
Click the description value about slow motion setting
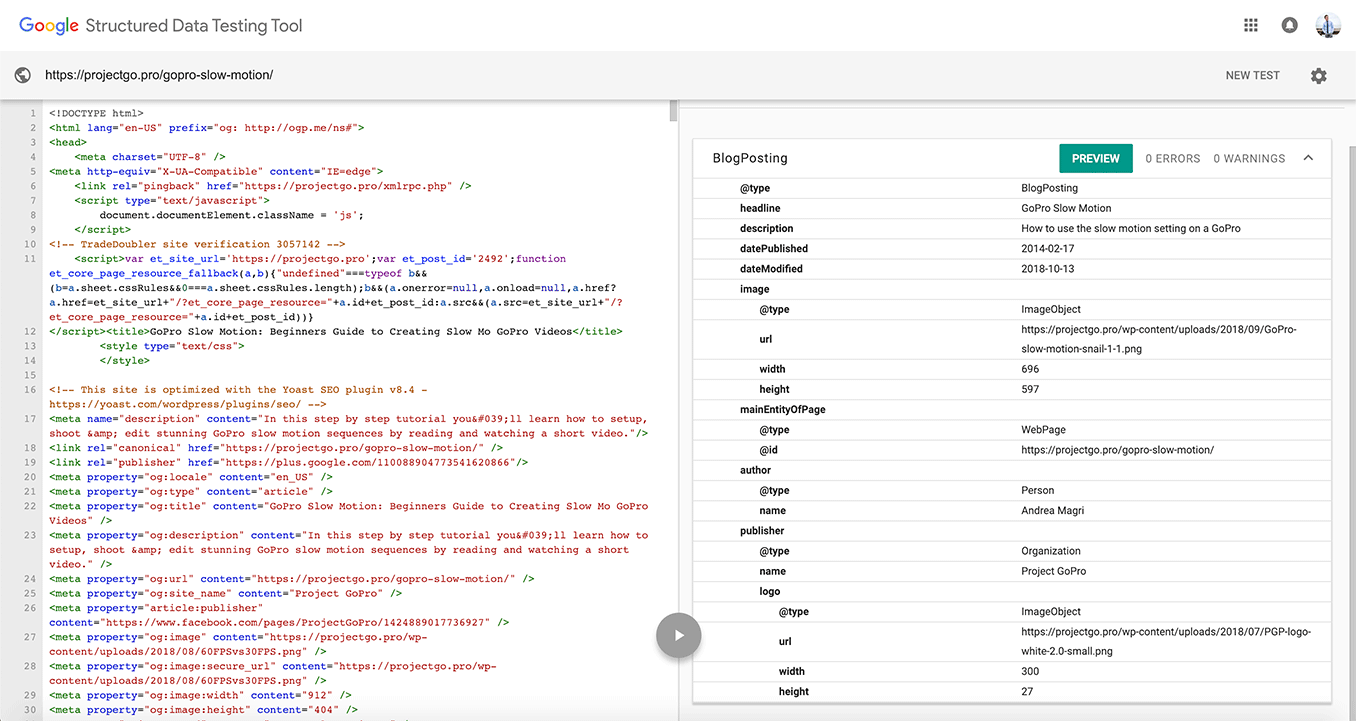[1131, 228]
